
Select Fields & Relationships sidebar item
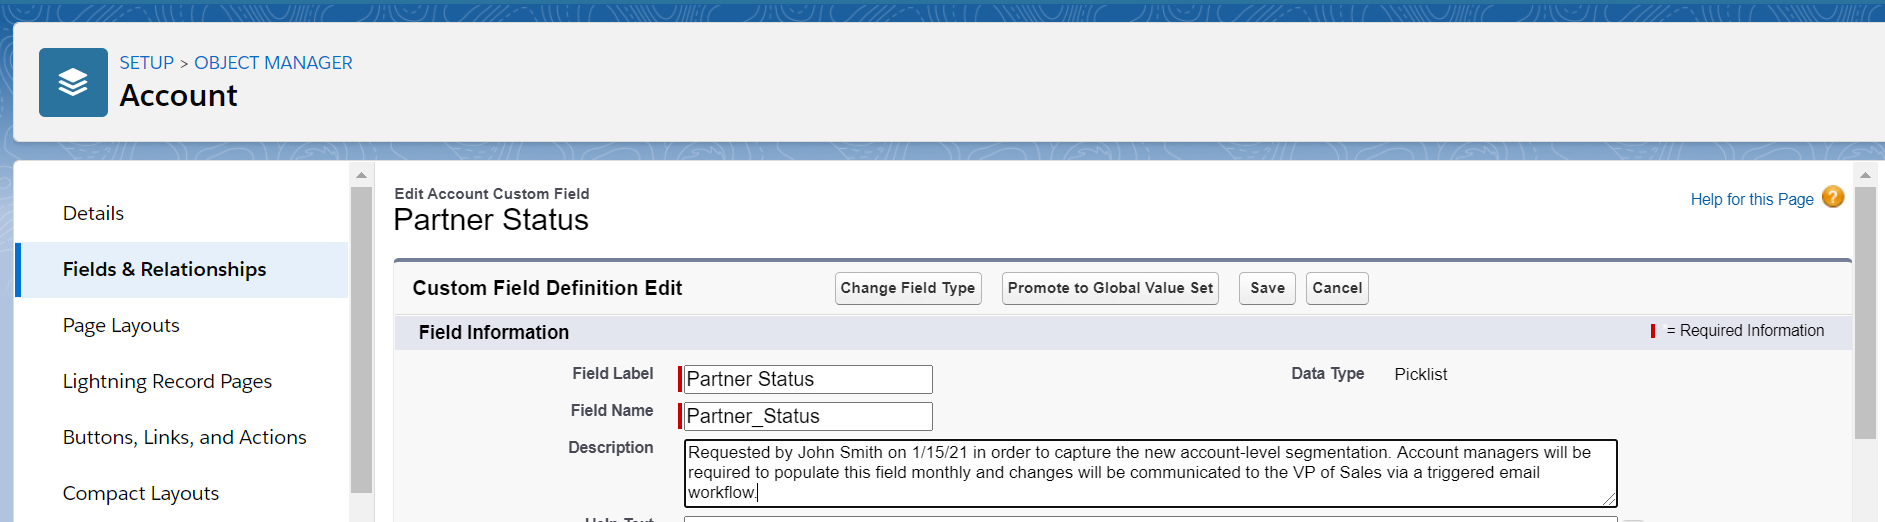182,270
